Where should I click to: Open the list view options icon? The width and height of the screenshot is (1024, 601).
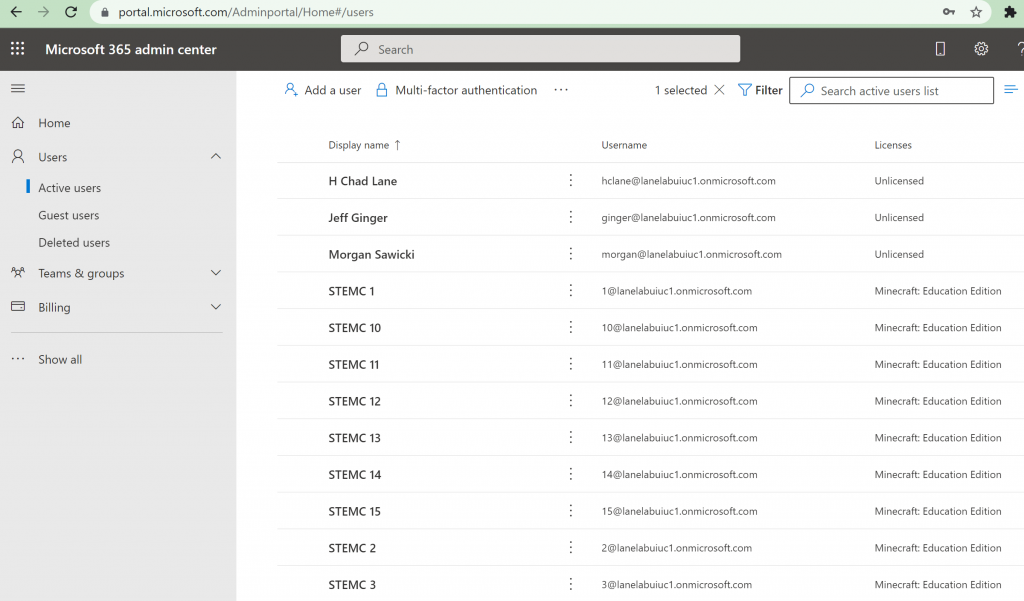pyautogui.click(x=1011, y=90)
